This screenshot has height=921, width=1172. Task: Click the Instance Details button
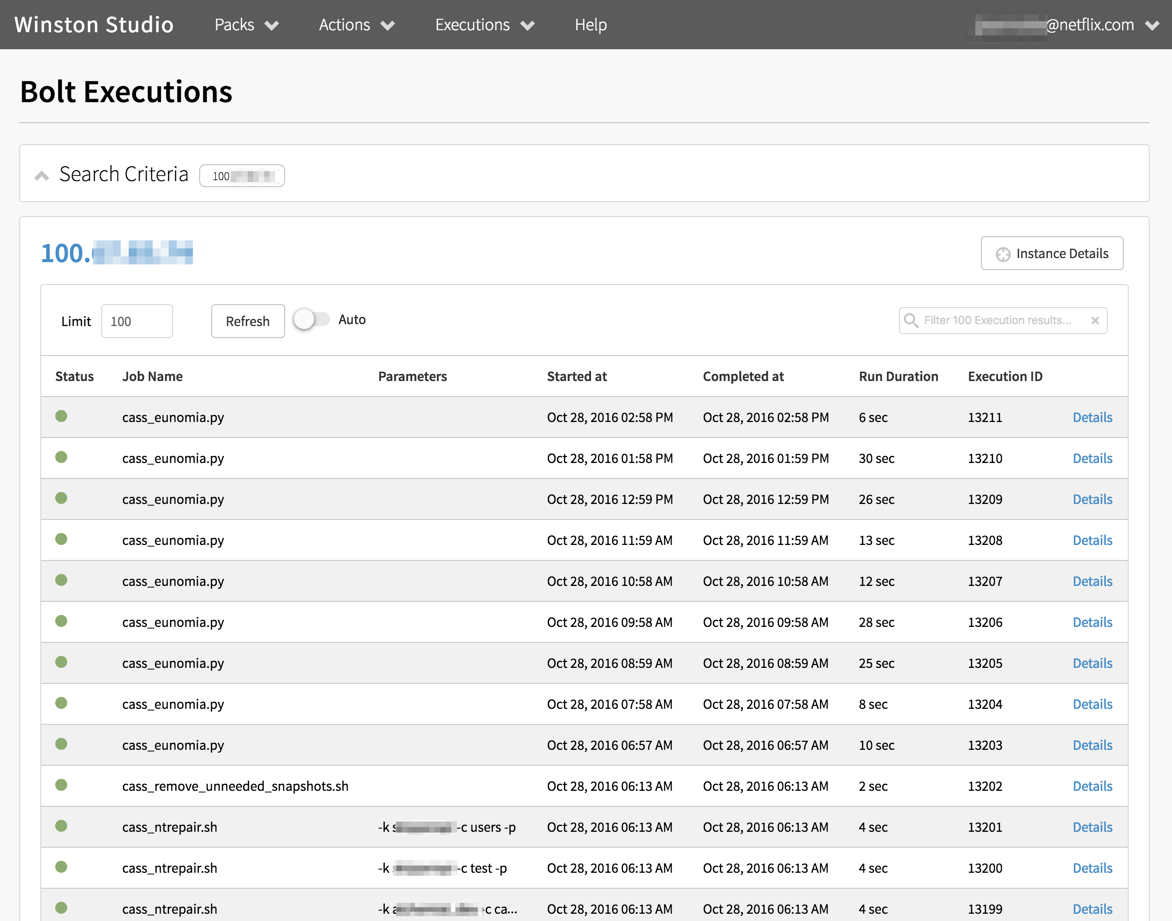click(x=1052, y=254)
